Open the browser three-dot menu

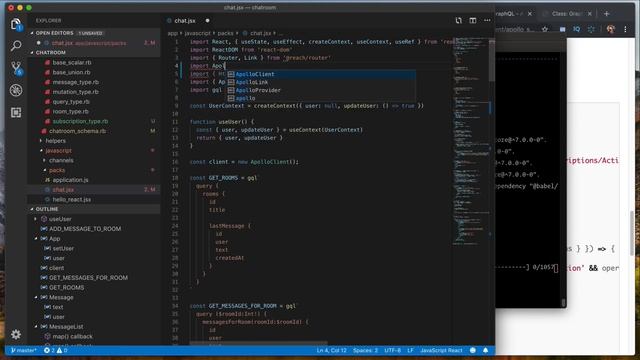point(625,29)
